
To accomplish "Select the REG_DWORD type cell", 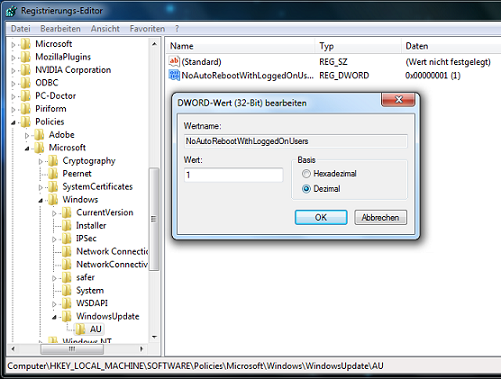I will pyautogui.click(x=344, y=76).
